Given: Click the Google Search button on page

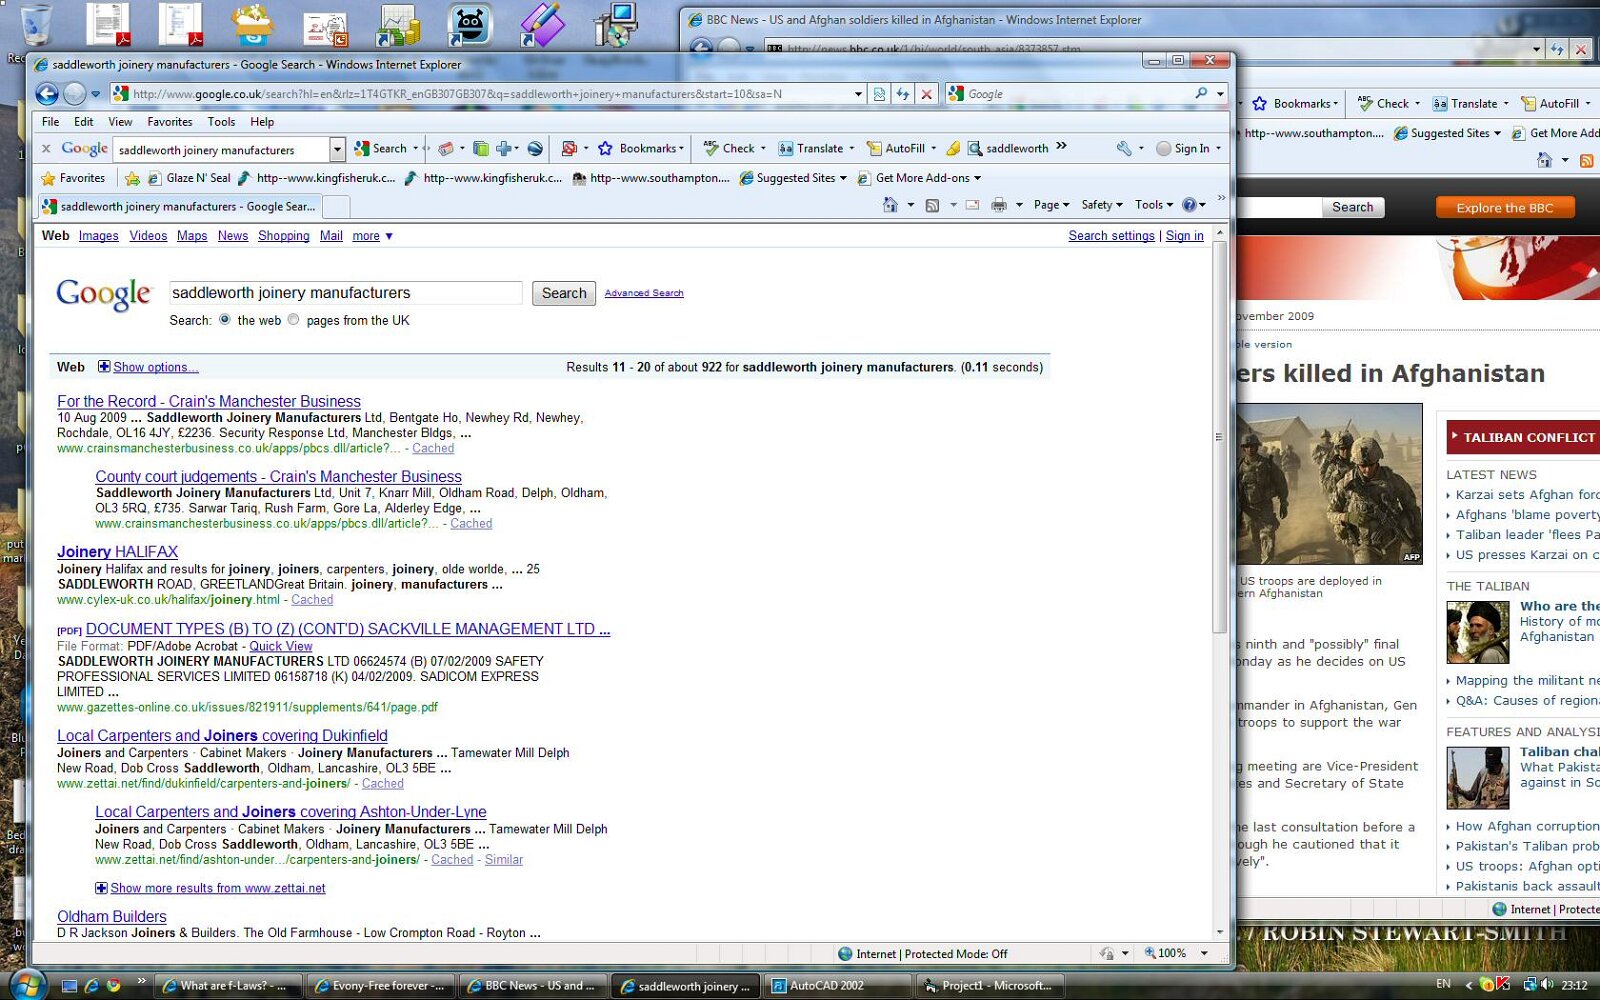Looking at the screenshot, I should 563,293.
